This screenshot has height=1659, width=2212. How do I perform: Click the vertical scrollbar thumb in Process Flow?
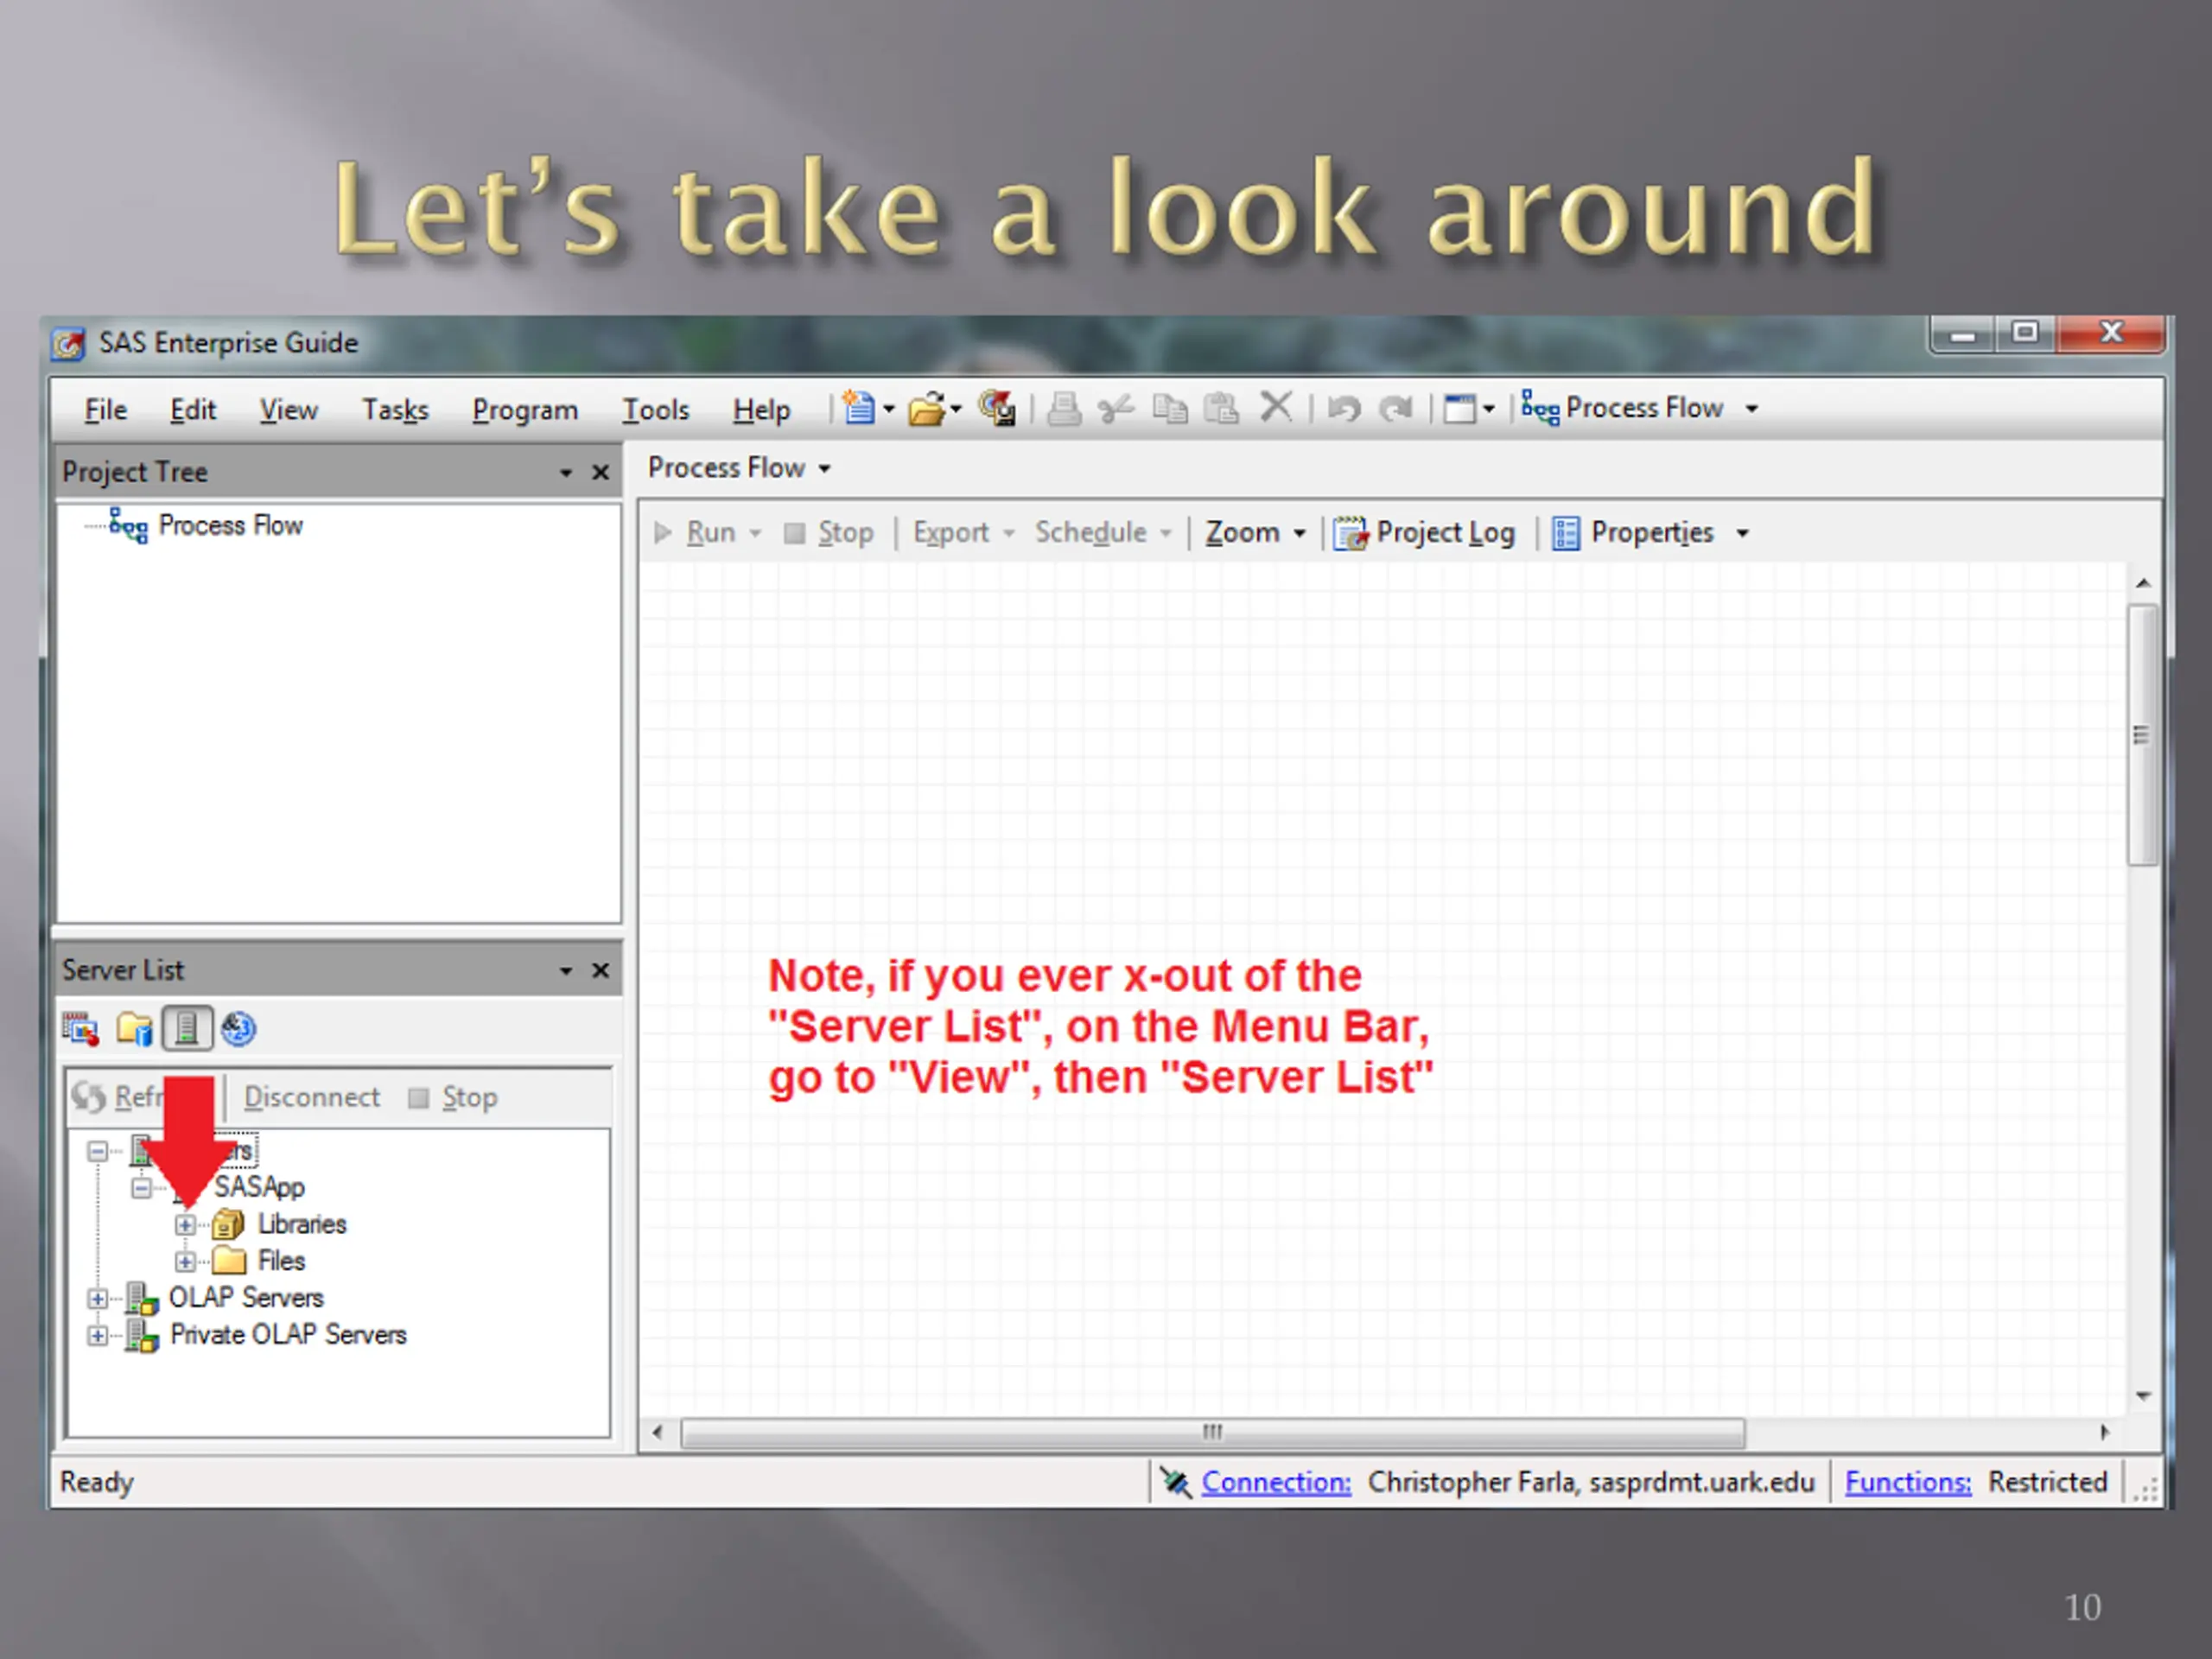(2142, 735)
